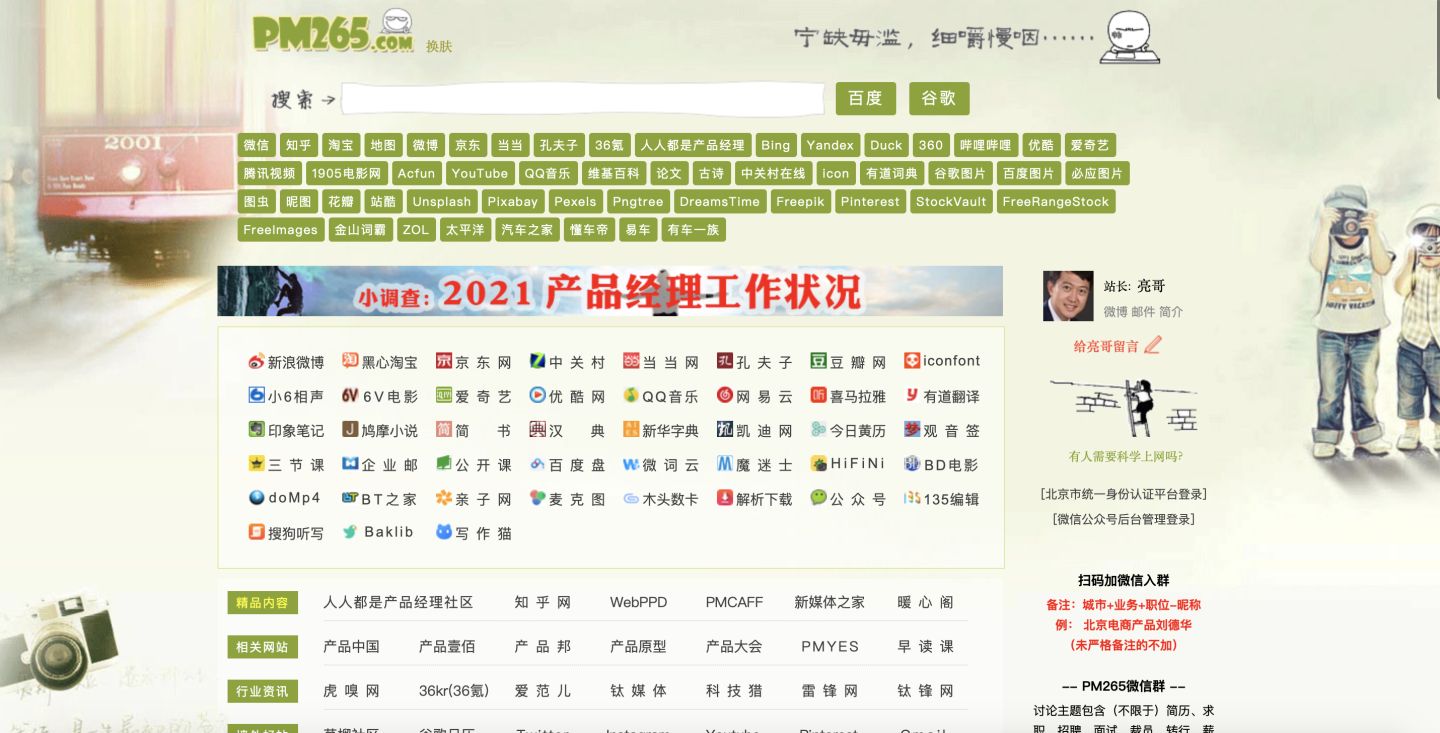Select the iconfont icon link
Image resolution: width=1440 pixels, height=733 pixels.
(x=942, y=360)
